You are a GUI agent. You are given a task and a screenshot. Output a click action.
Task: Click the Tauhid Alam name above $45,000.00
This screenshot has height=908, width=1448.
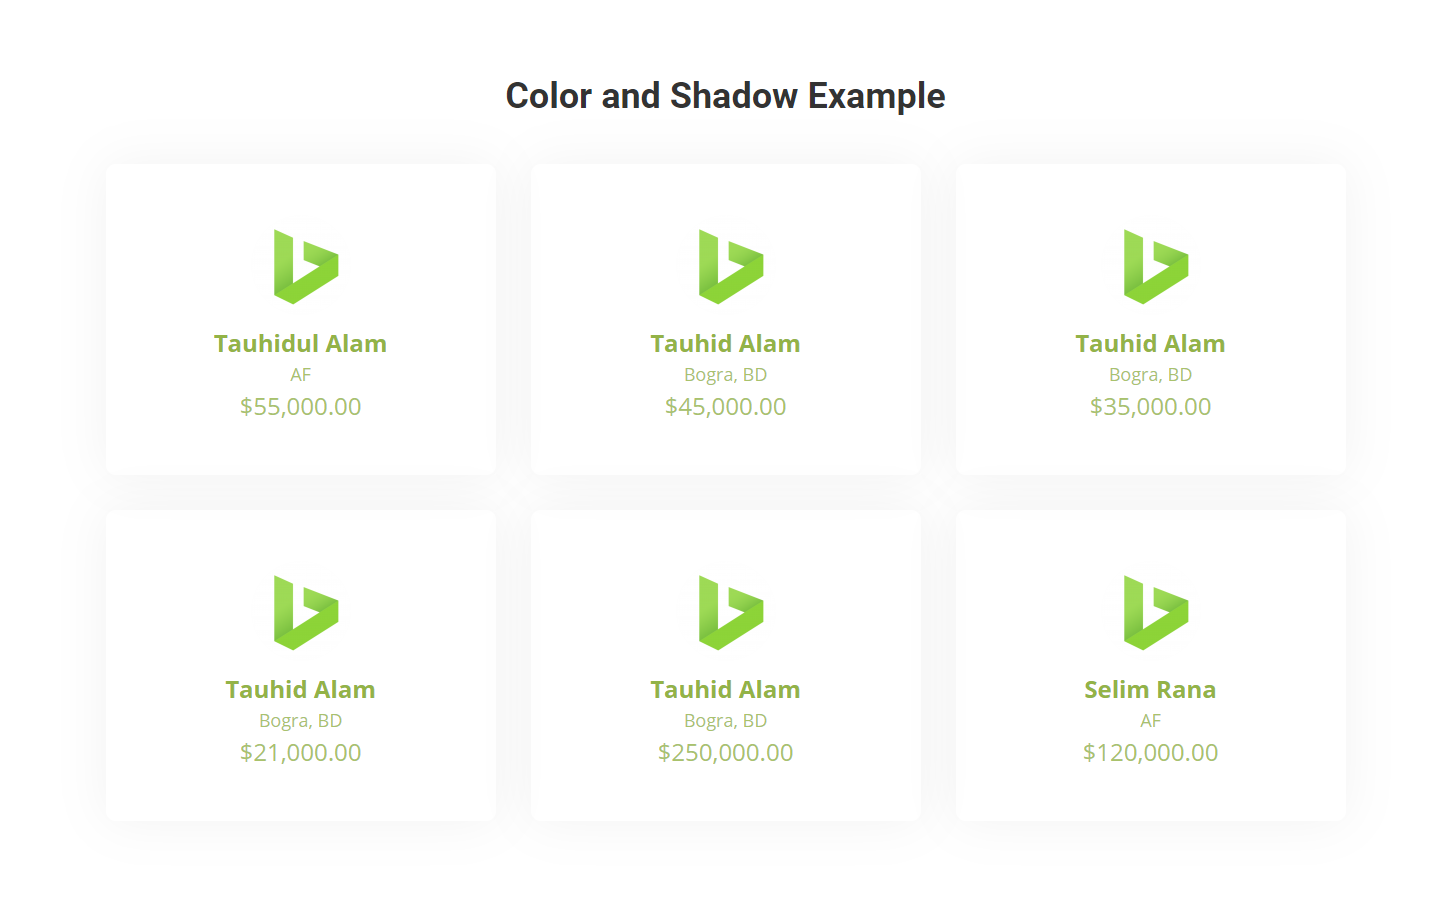(725, 344)
